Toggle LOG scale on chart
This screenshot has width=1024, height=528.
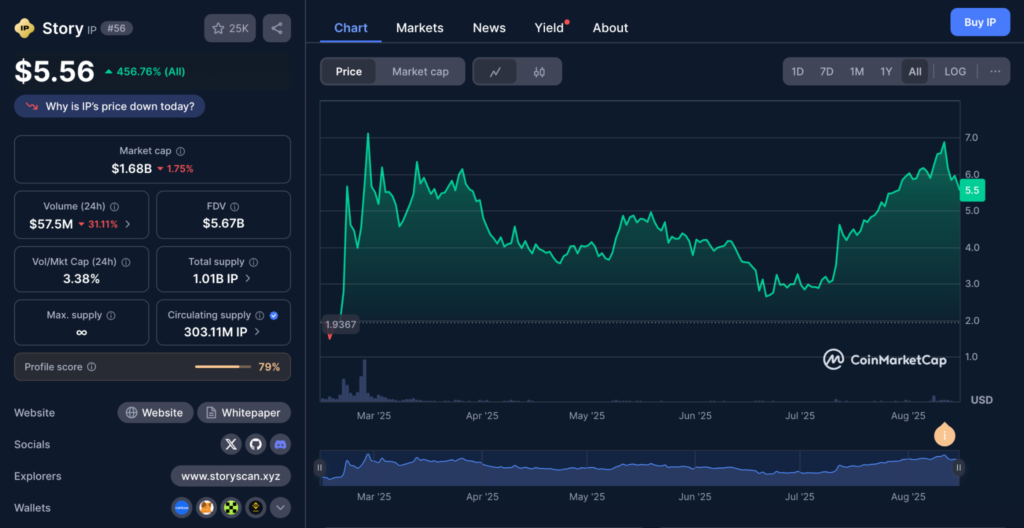pos(955,72)
